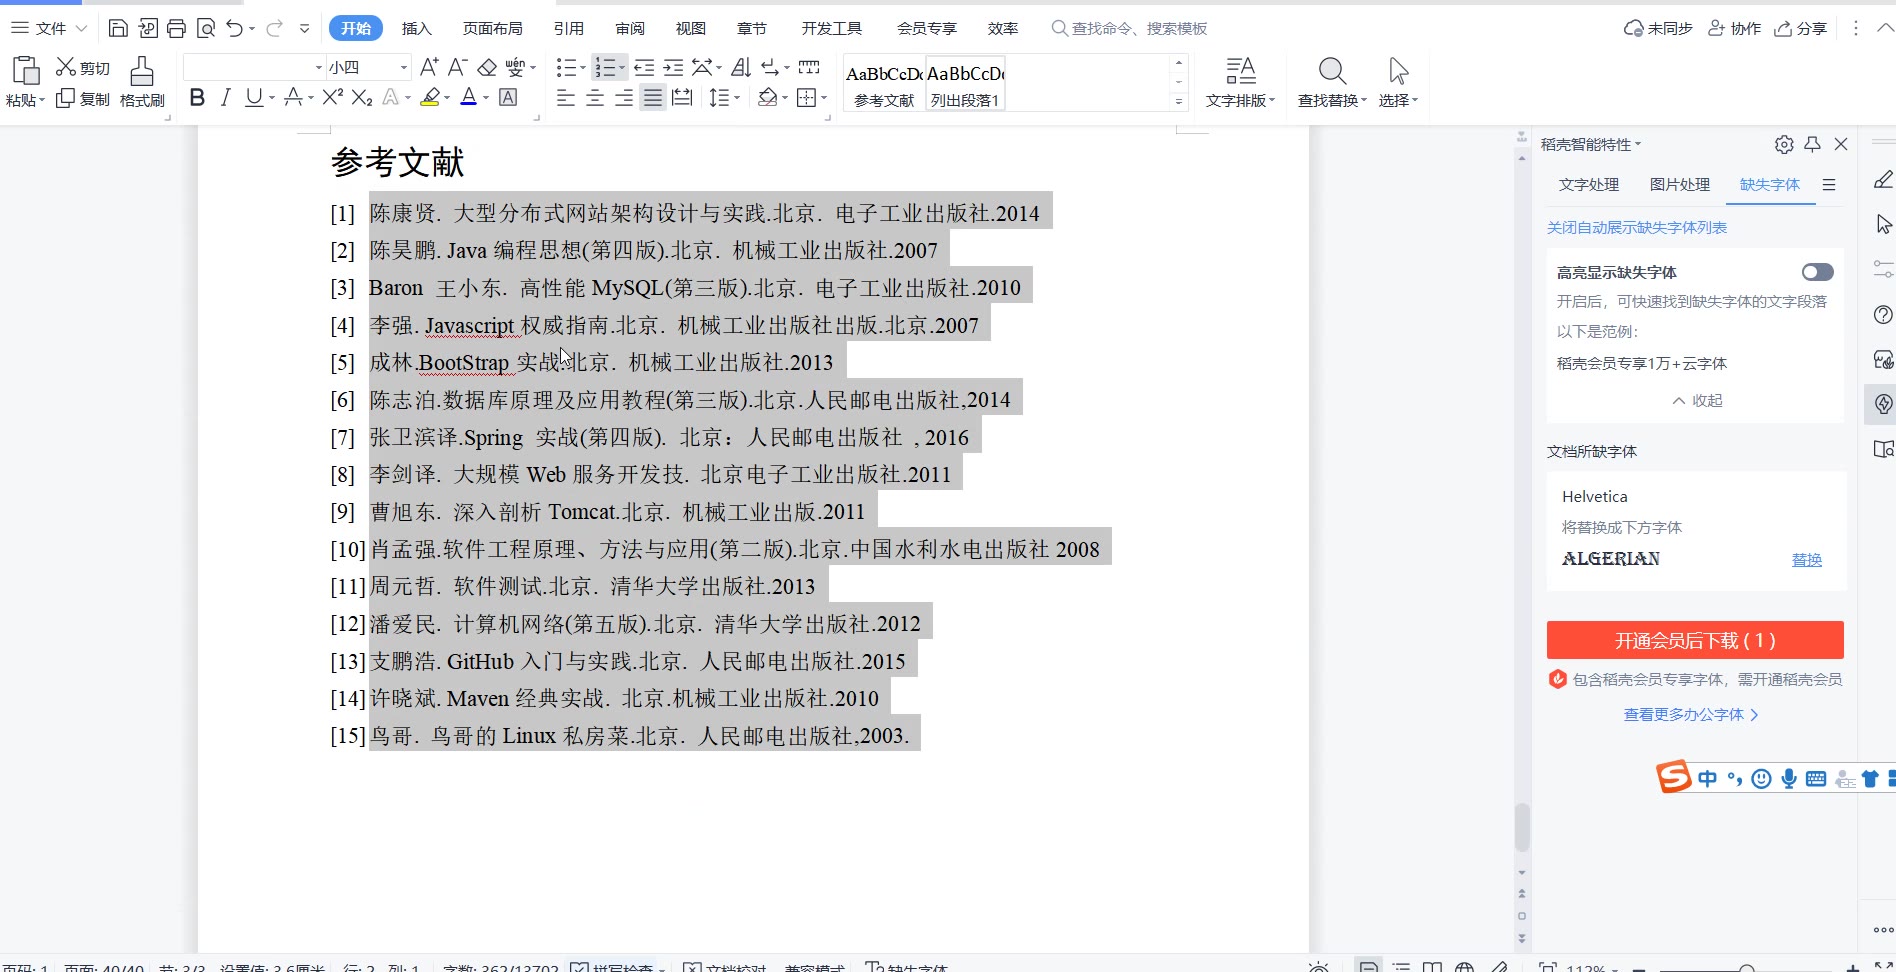Align text left
This screenshot has width=1896, height=972.
pyautogui.click(x=566, y=97)
